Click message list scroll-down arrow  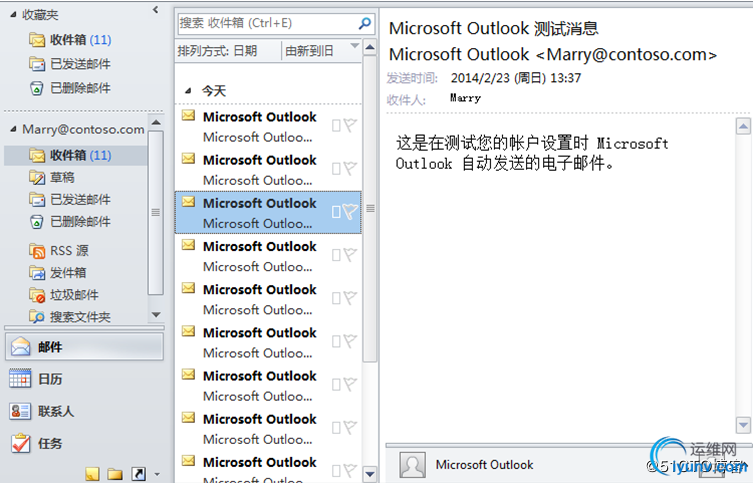tap(370, 474)
